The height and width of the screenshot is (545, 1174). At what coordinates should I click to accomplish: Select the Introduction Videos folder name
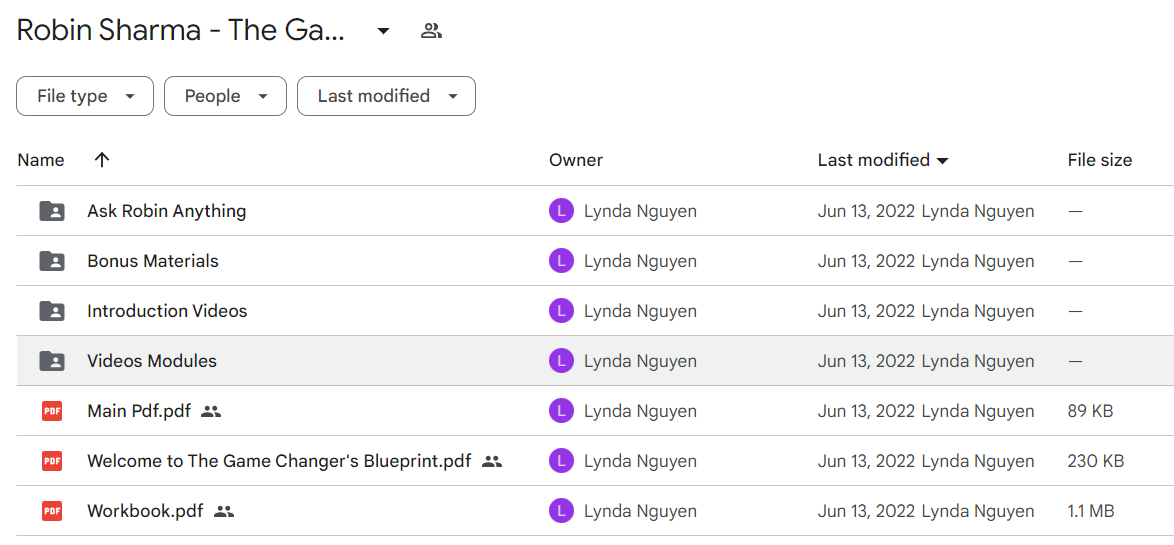pos(167,311)
